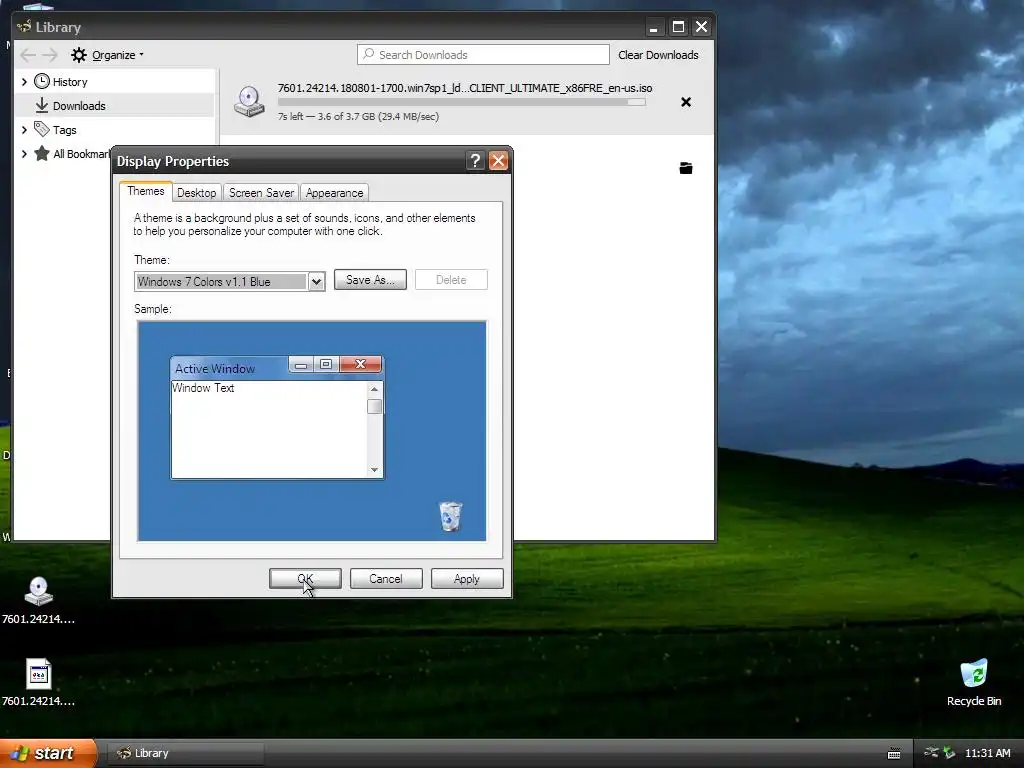Screen dimensions: 1024x768
Task: Switch to the Appearance tab
Action: 334,193
